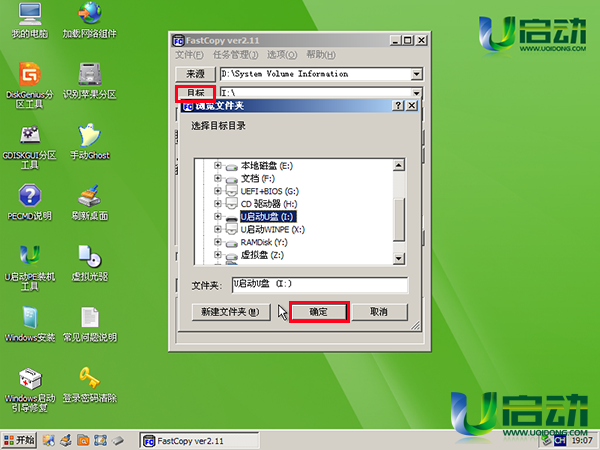Image resolution: width=600 pixels, height=450 pixels.
Task: Open the source path dropdown arrow
Action: pos(416,74)
